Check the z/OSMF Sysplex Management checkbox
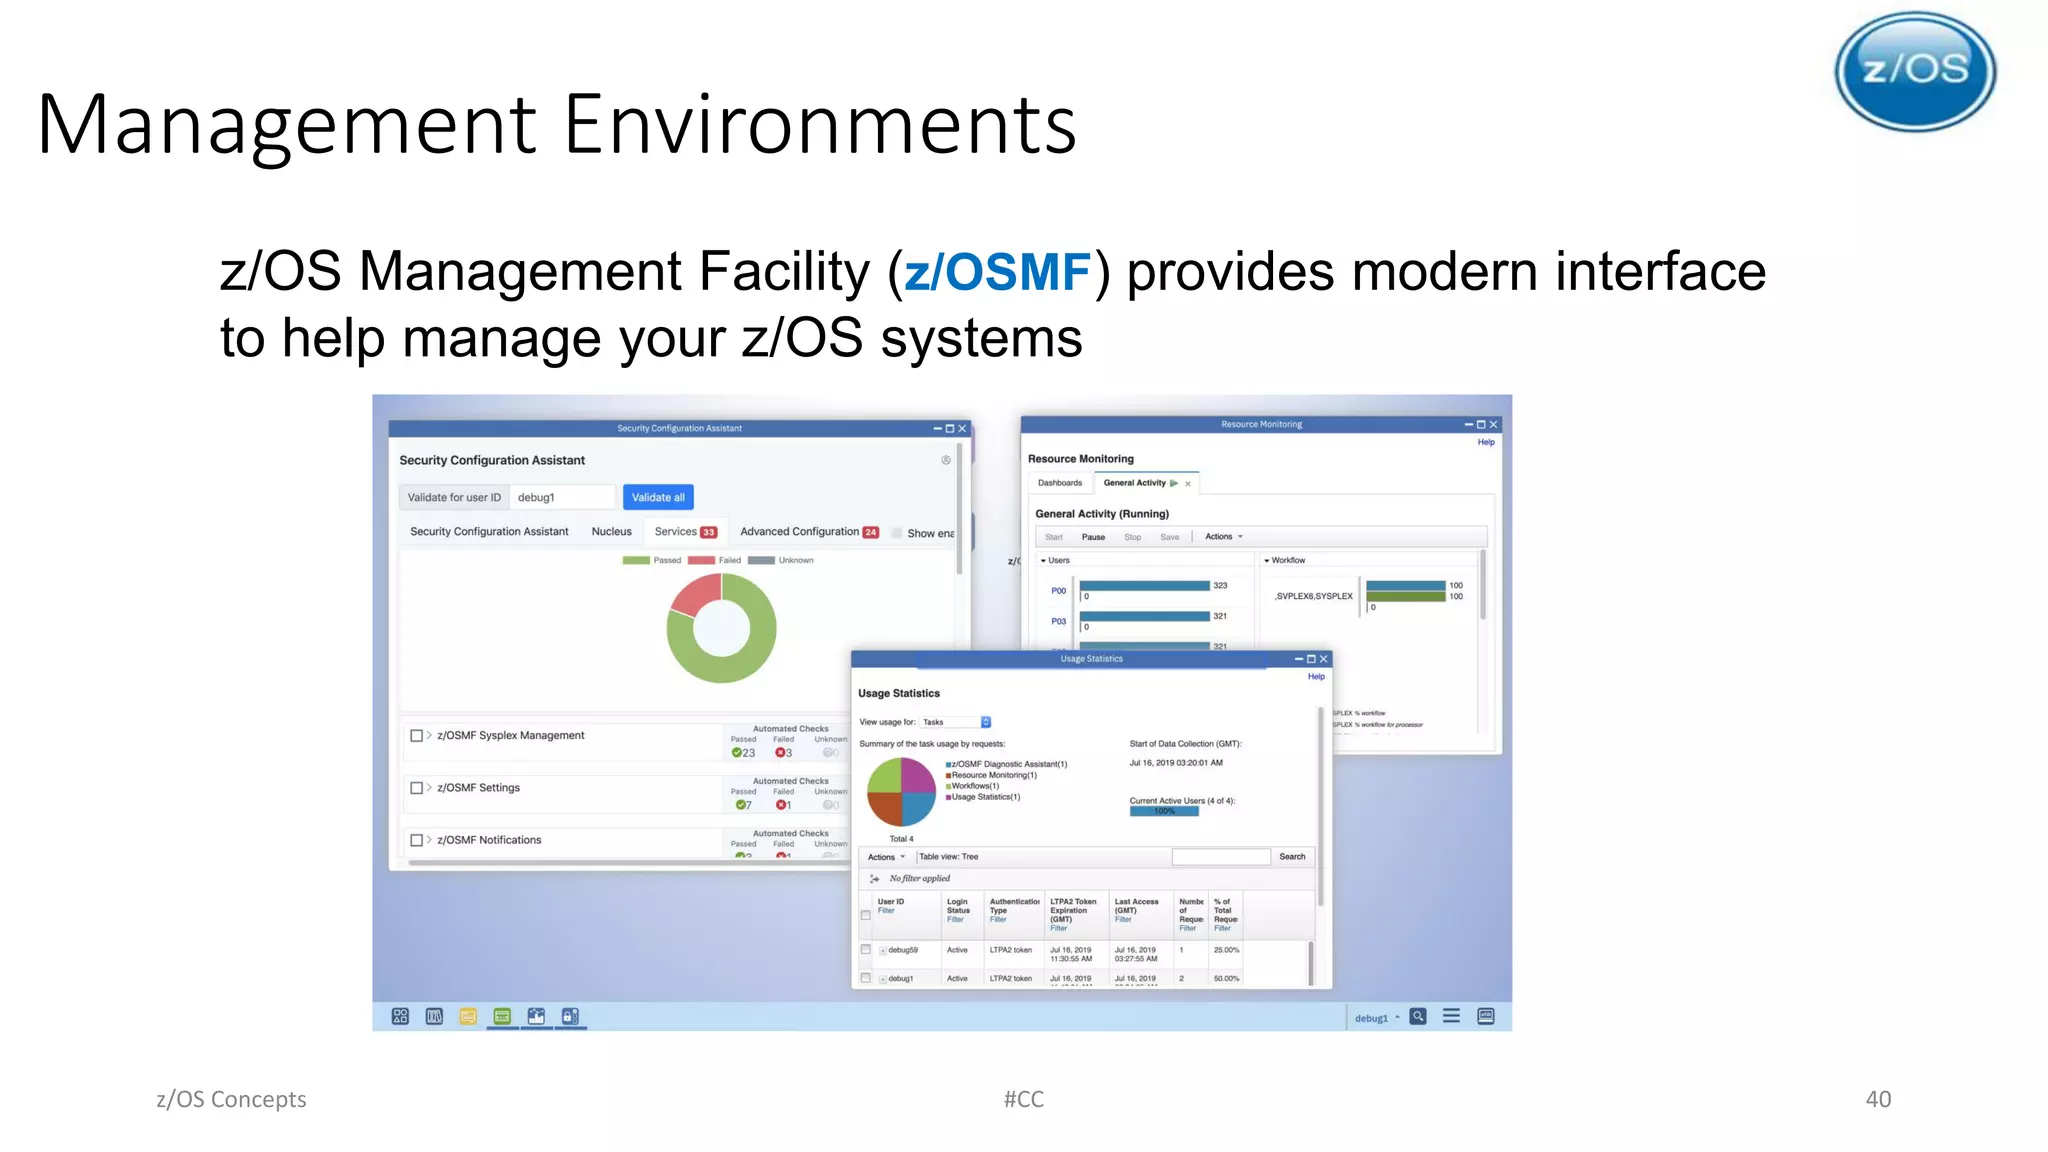This screenshot has height=1152, width=2048. click(x=417, y=735)
